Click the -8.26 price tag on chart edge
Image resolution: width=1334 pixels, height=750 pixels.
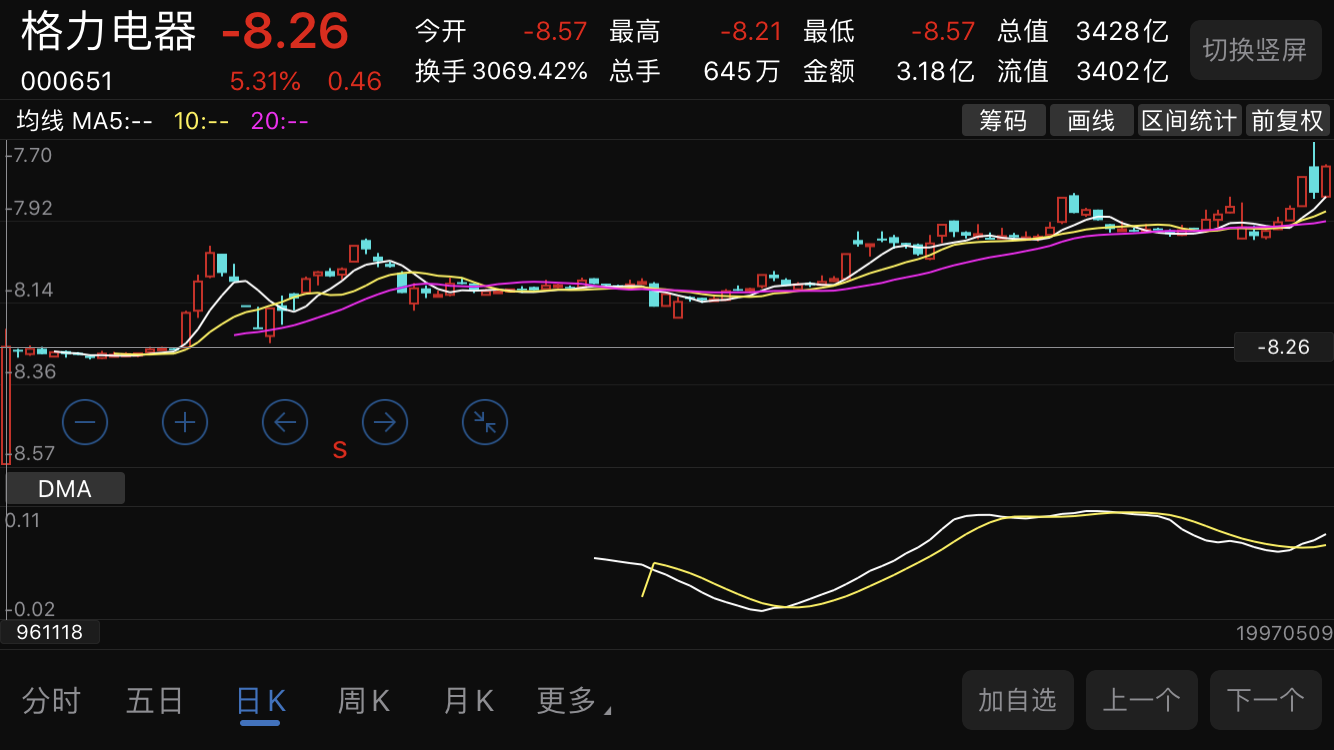1284,347
